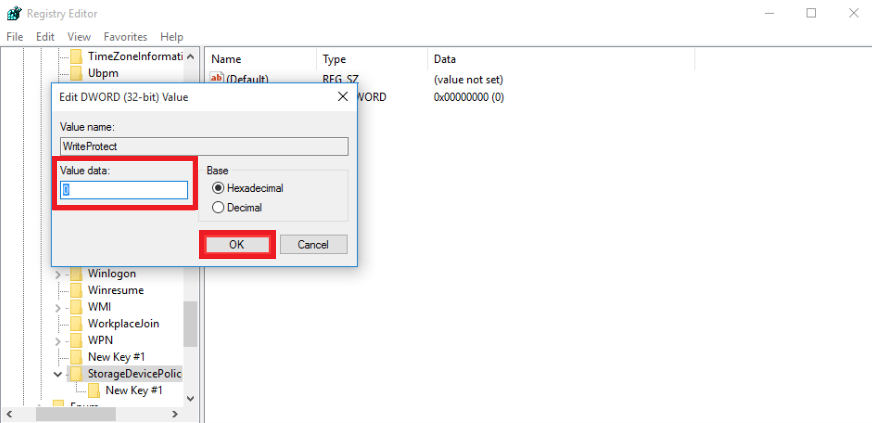
Task: Open the View menu
Action: 79,37
